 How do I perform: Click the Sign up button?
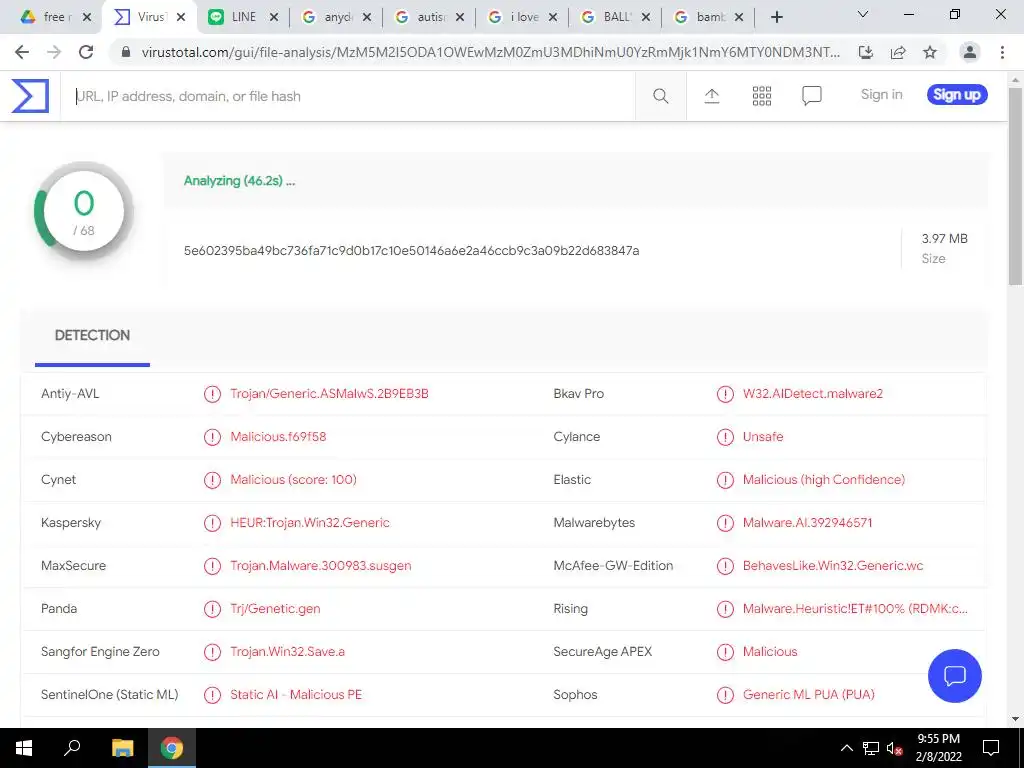pyautogui.click(x=957, y=95)
